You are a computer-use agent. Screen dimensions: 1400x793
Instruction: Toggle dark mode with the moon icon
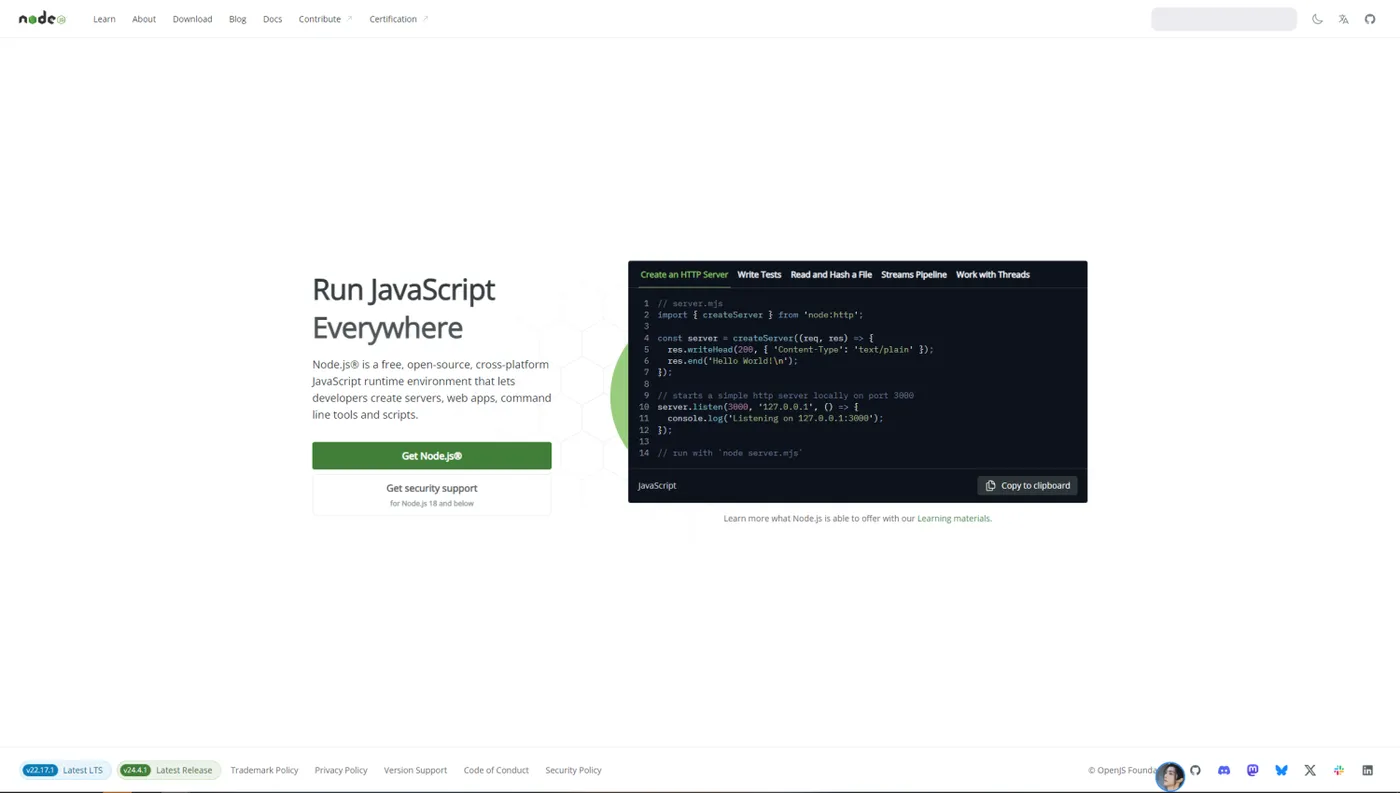pos(1317,19)
